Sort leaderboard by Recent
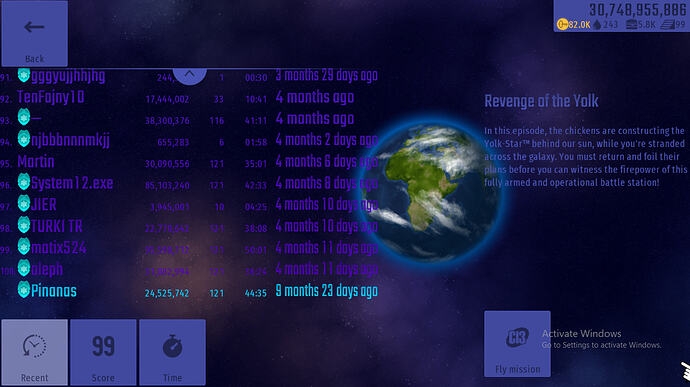This screenshot has height=387, width=690. pos(34,352)
